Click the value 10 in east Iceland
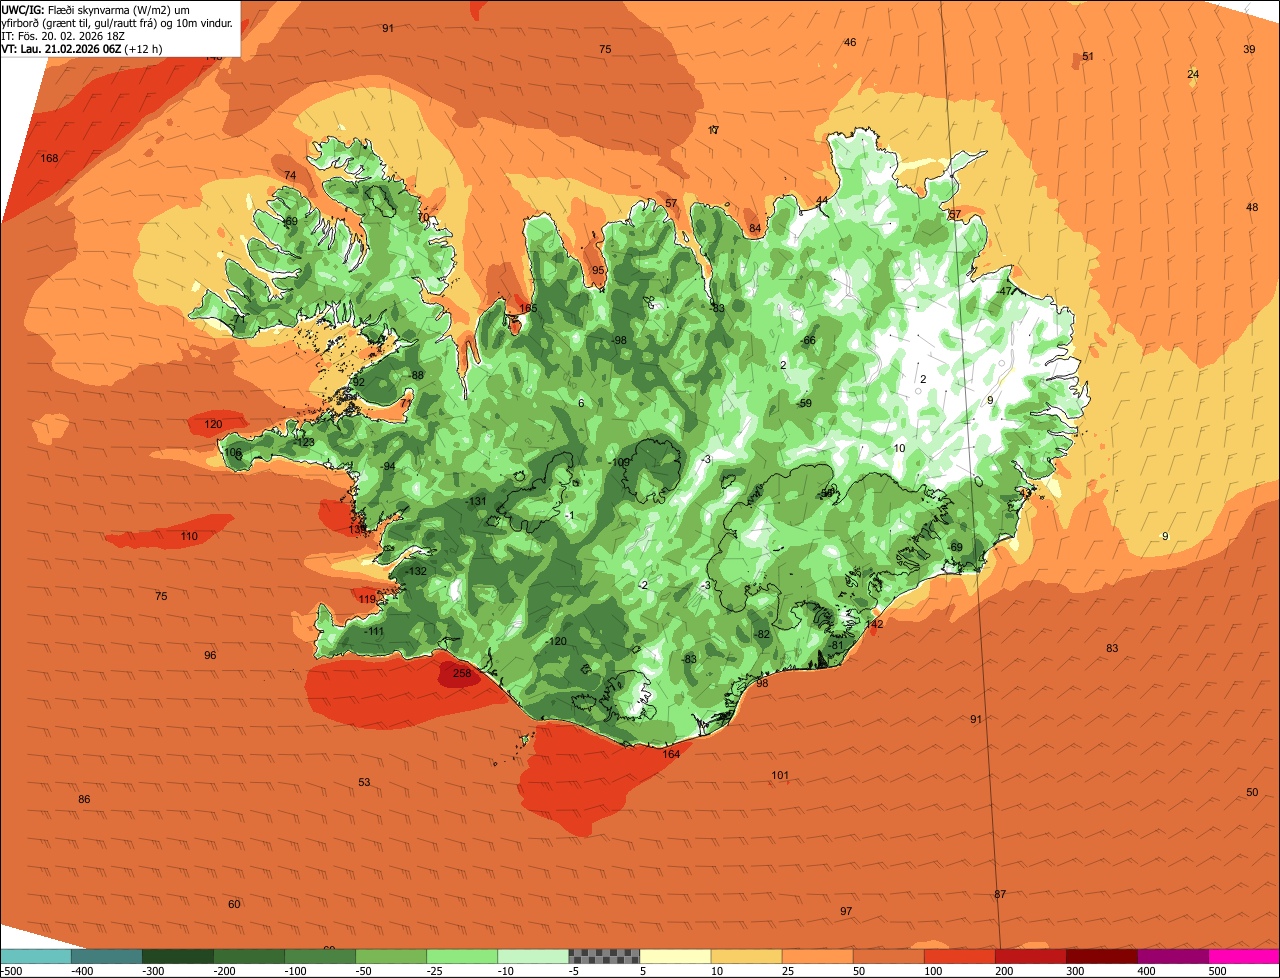The height and width of the screenshot is (978, 1280). tap(899, 448)
